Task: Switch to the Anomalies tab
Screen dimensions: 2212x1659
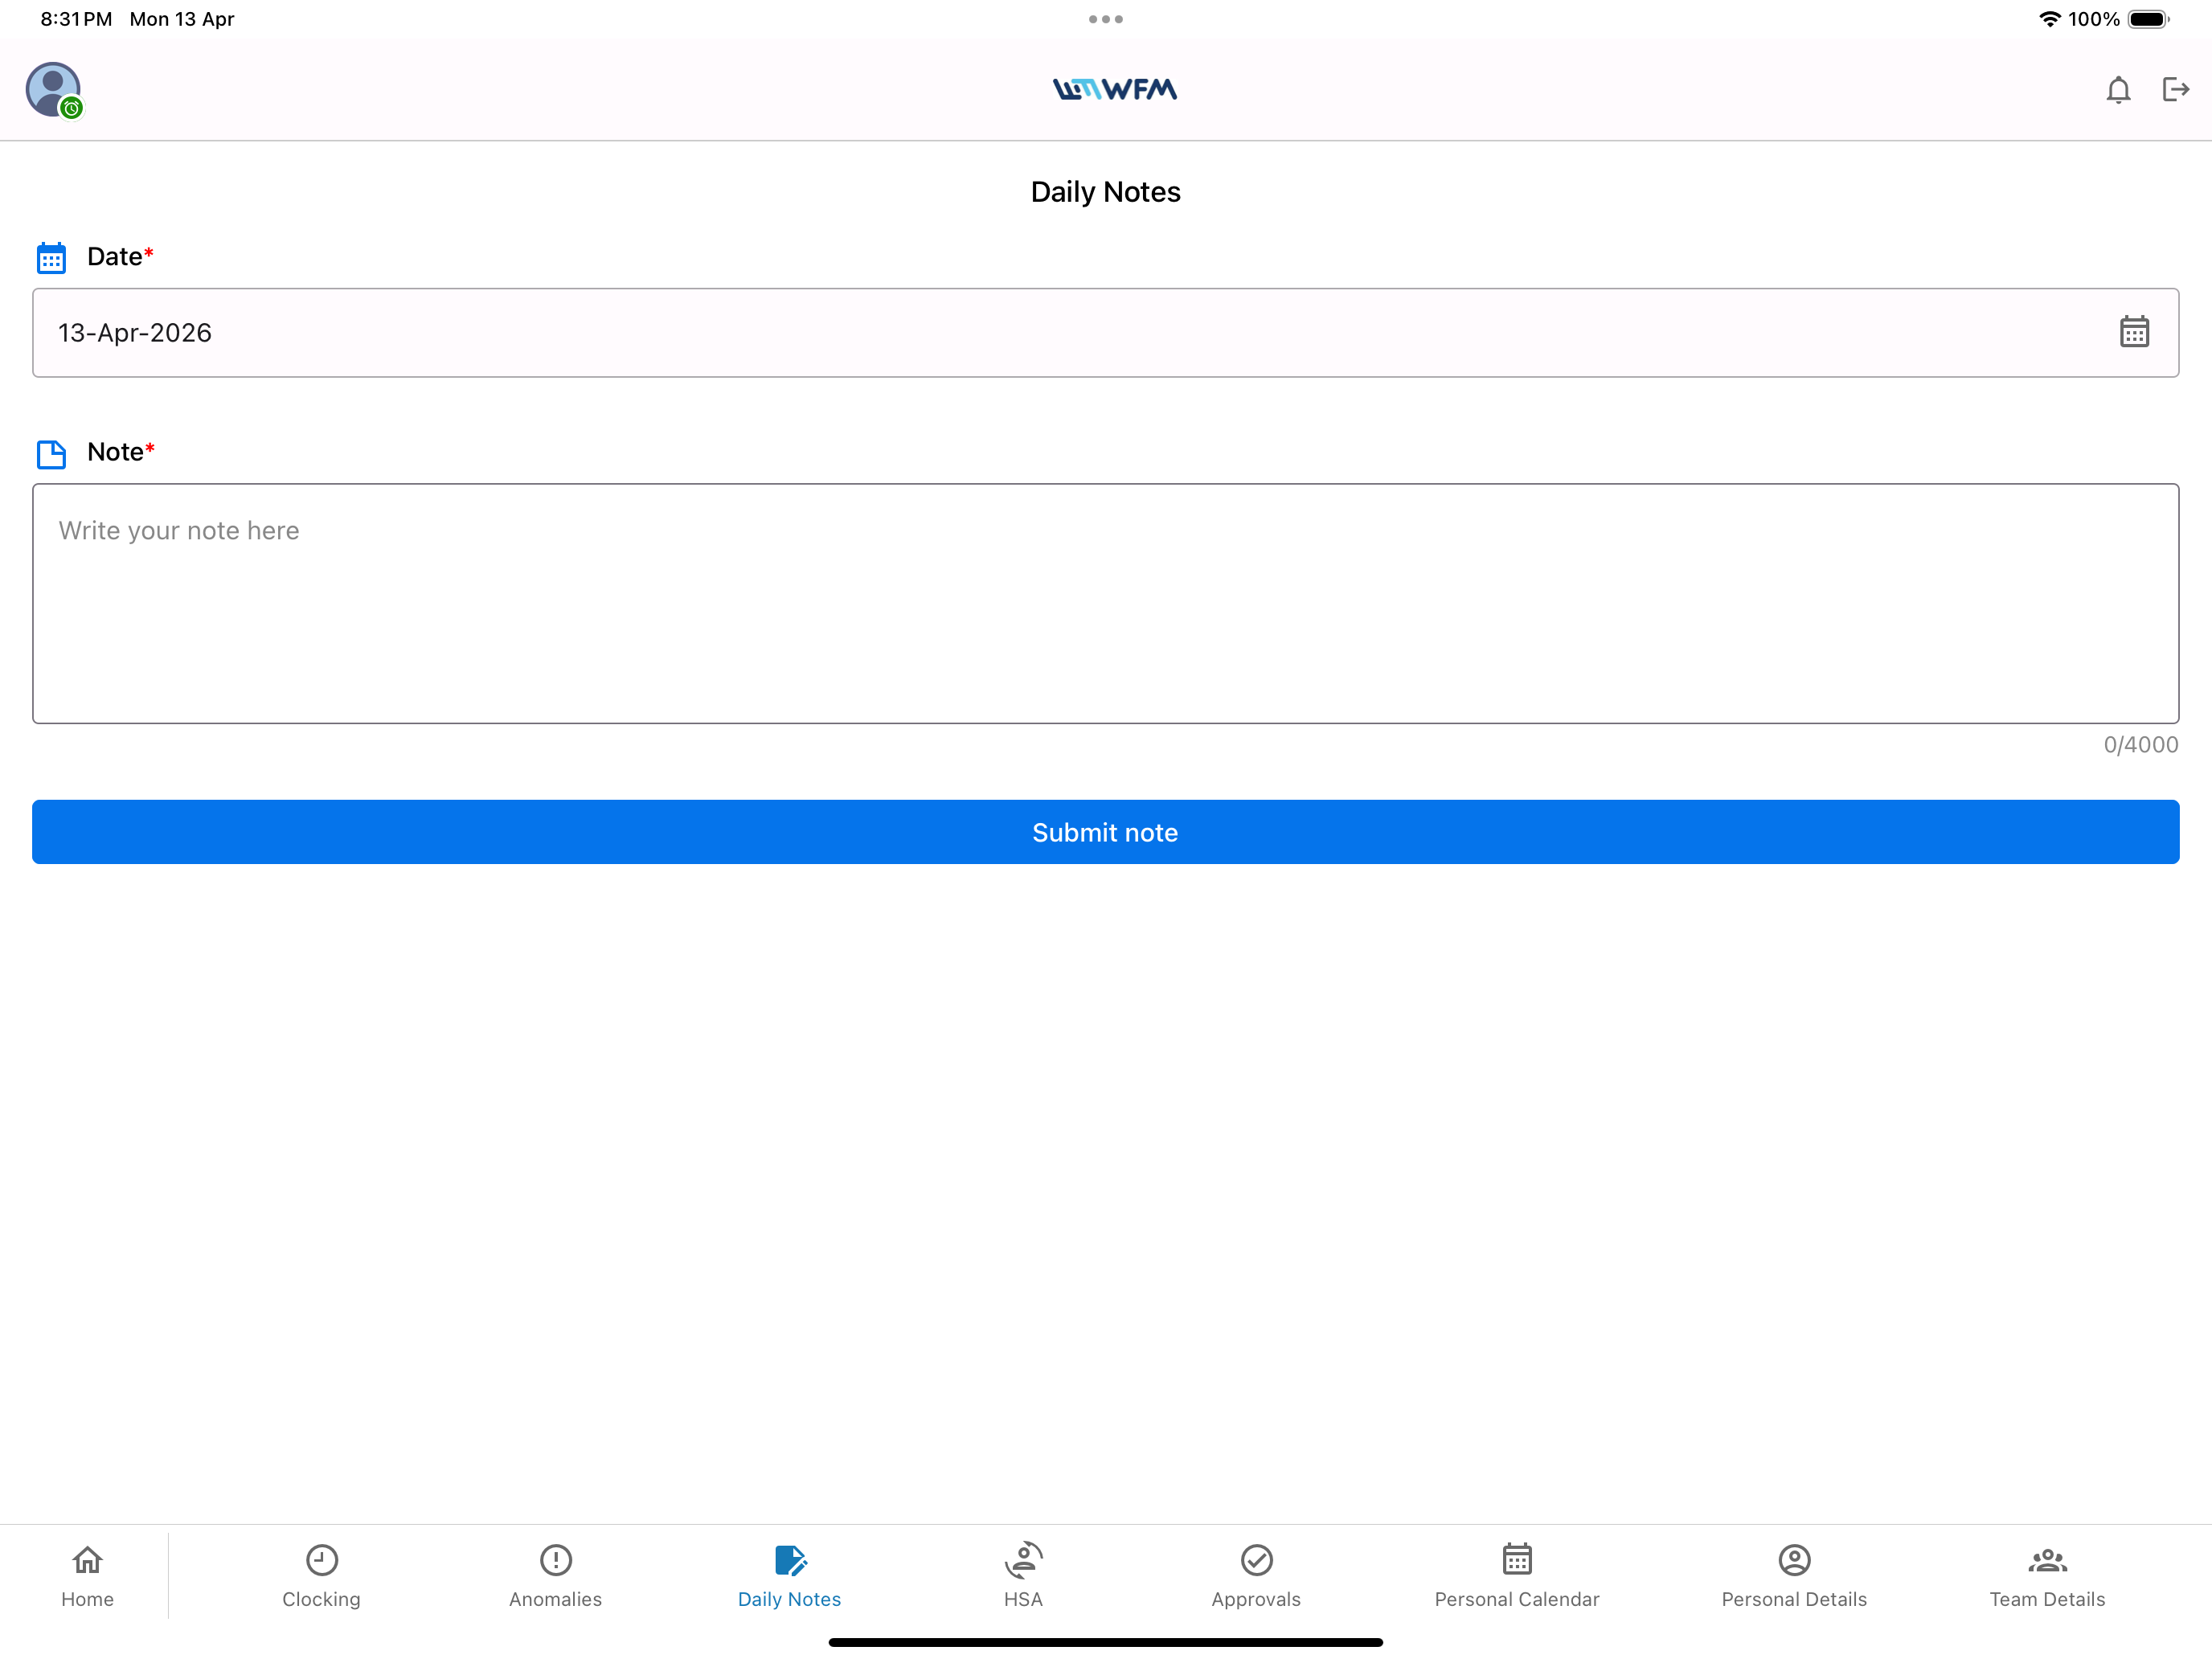Action: [x=555, y=1576]
